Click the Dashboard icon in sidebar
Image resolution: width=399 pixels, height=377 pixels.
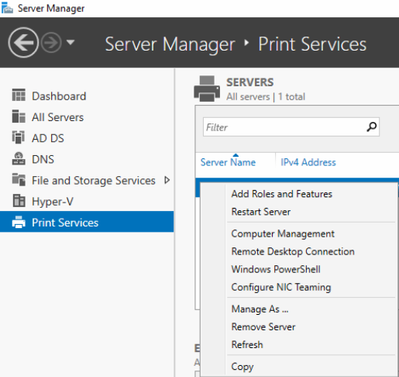[19, 95]
